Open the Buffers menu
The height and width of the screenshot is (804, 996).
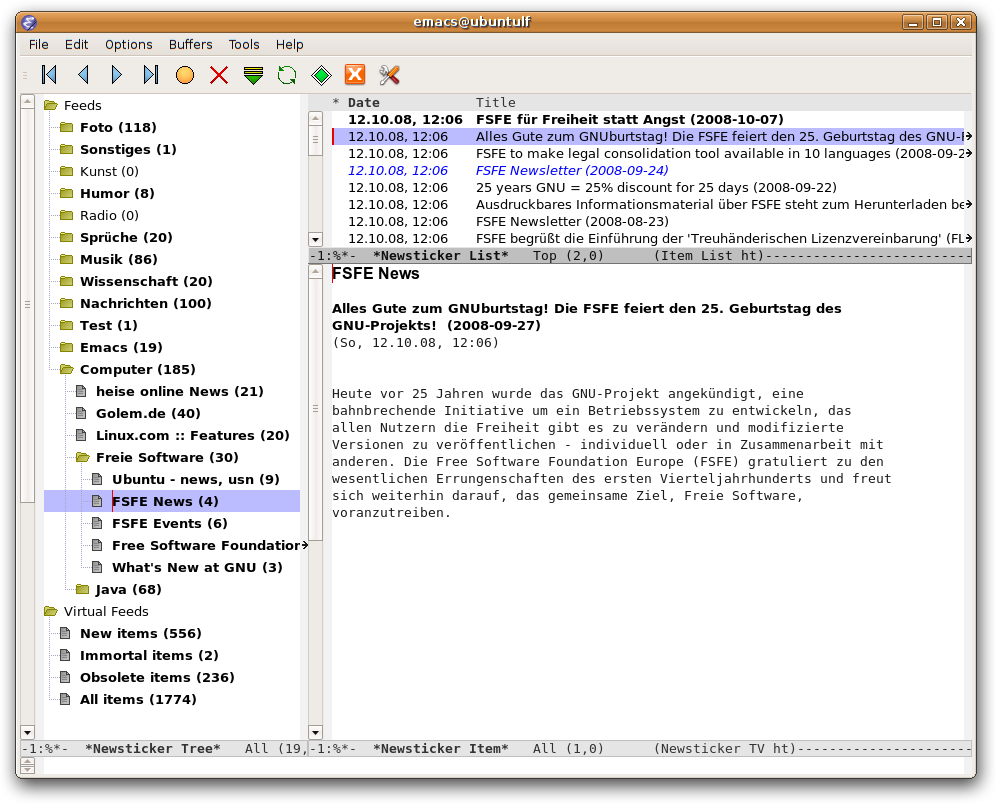click(x=190, y=45)
